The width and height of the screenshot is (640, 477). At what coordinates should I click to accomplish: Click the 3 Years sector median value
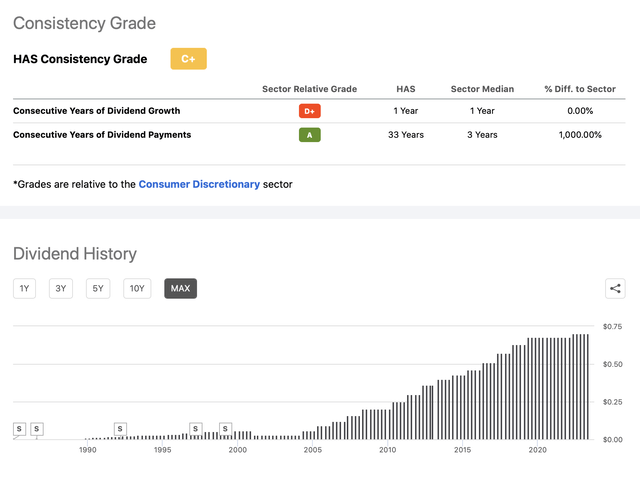482,135
